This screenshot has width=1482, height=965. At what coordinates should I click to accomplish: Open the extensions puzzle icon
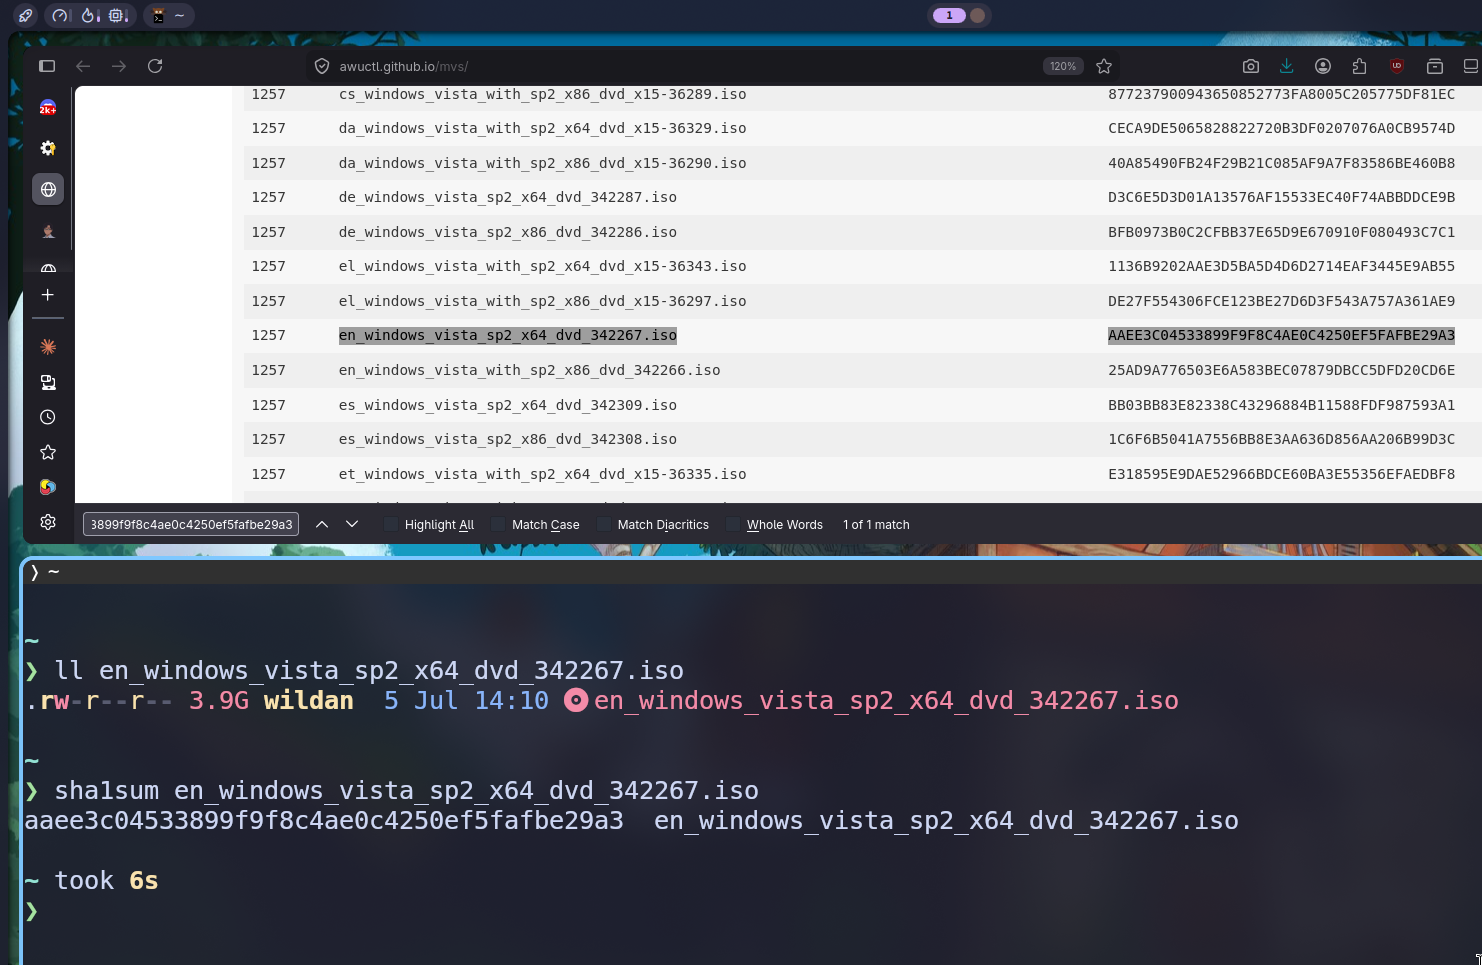click(x=1359, y=66)
